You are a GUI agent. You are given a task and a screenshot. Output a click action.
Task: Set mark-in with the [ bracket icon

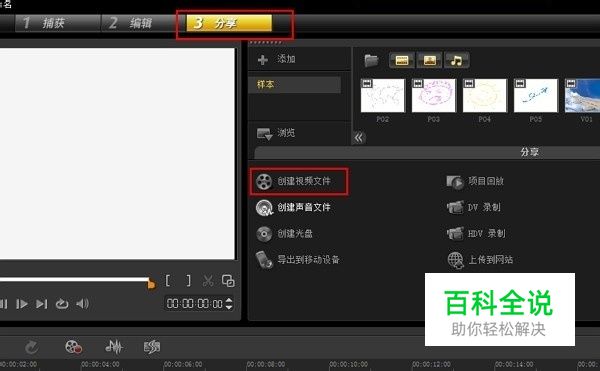point(168,280)
